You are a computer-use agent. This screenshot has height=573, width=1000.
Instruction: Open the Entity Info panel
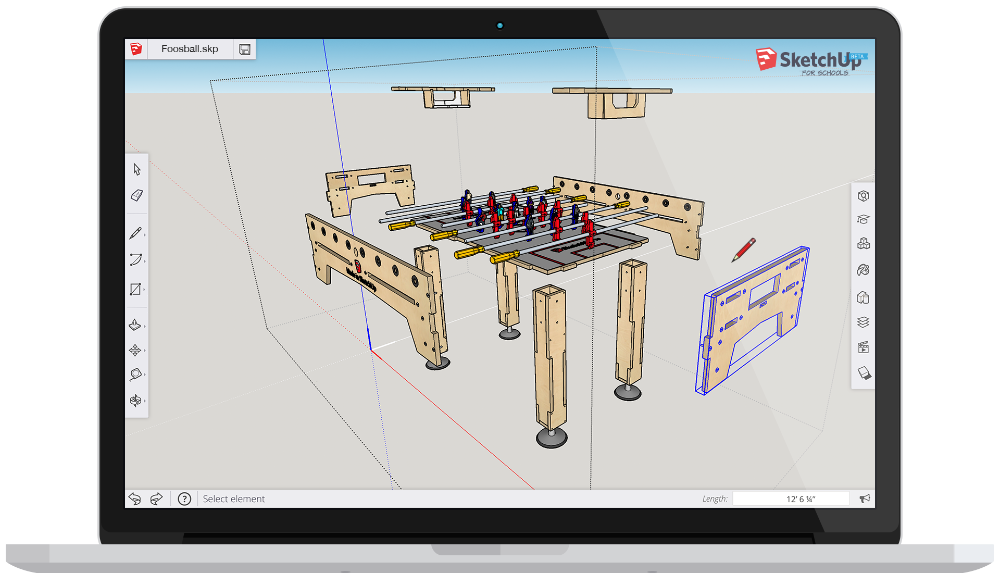click(863, 196)
